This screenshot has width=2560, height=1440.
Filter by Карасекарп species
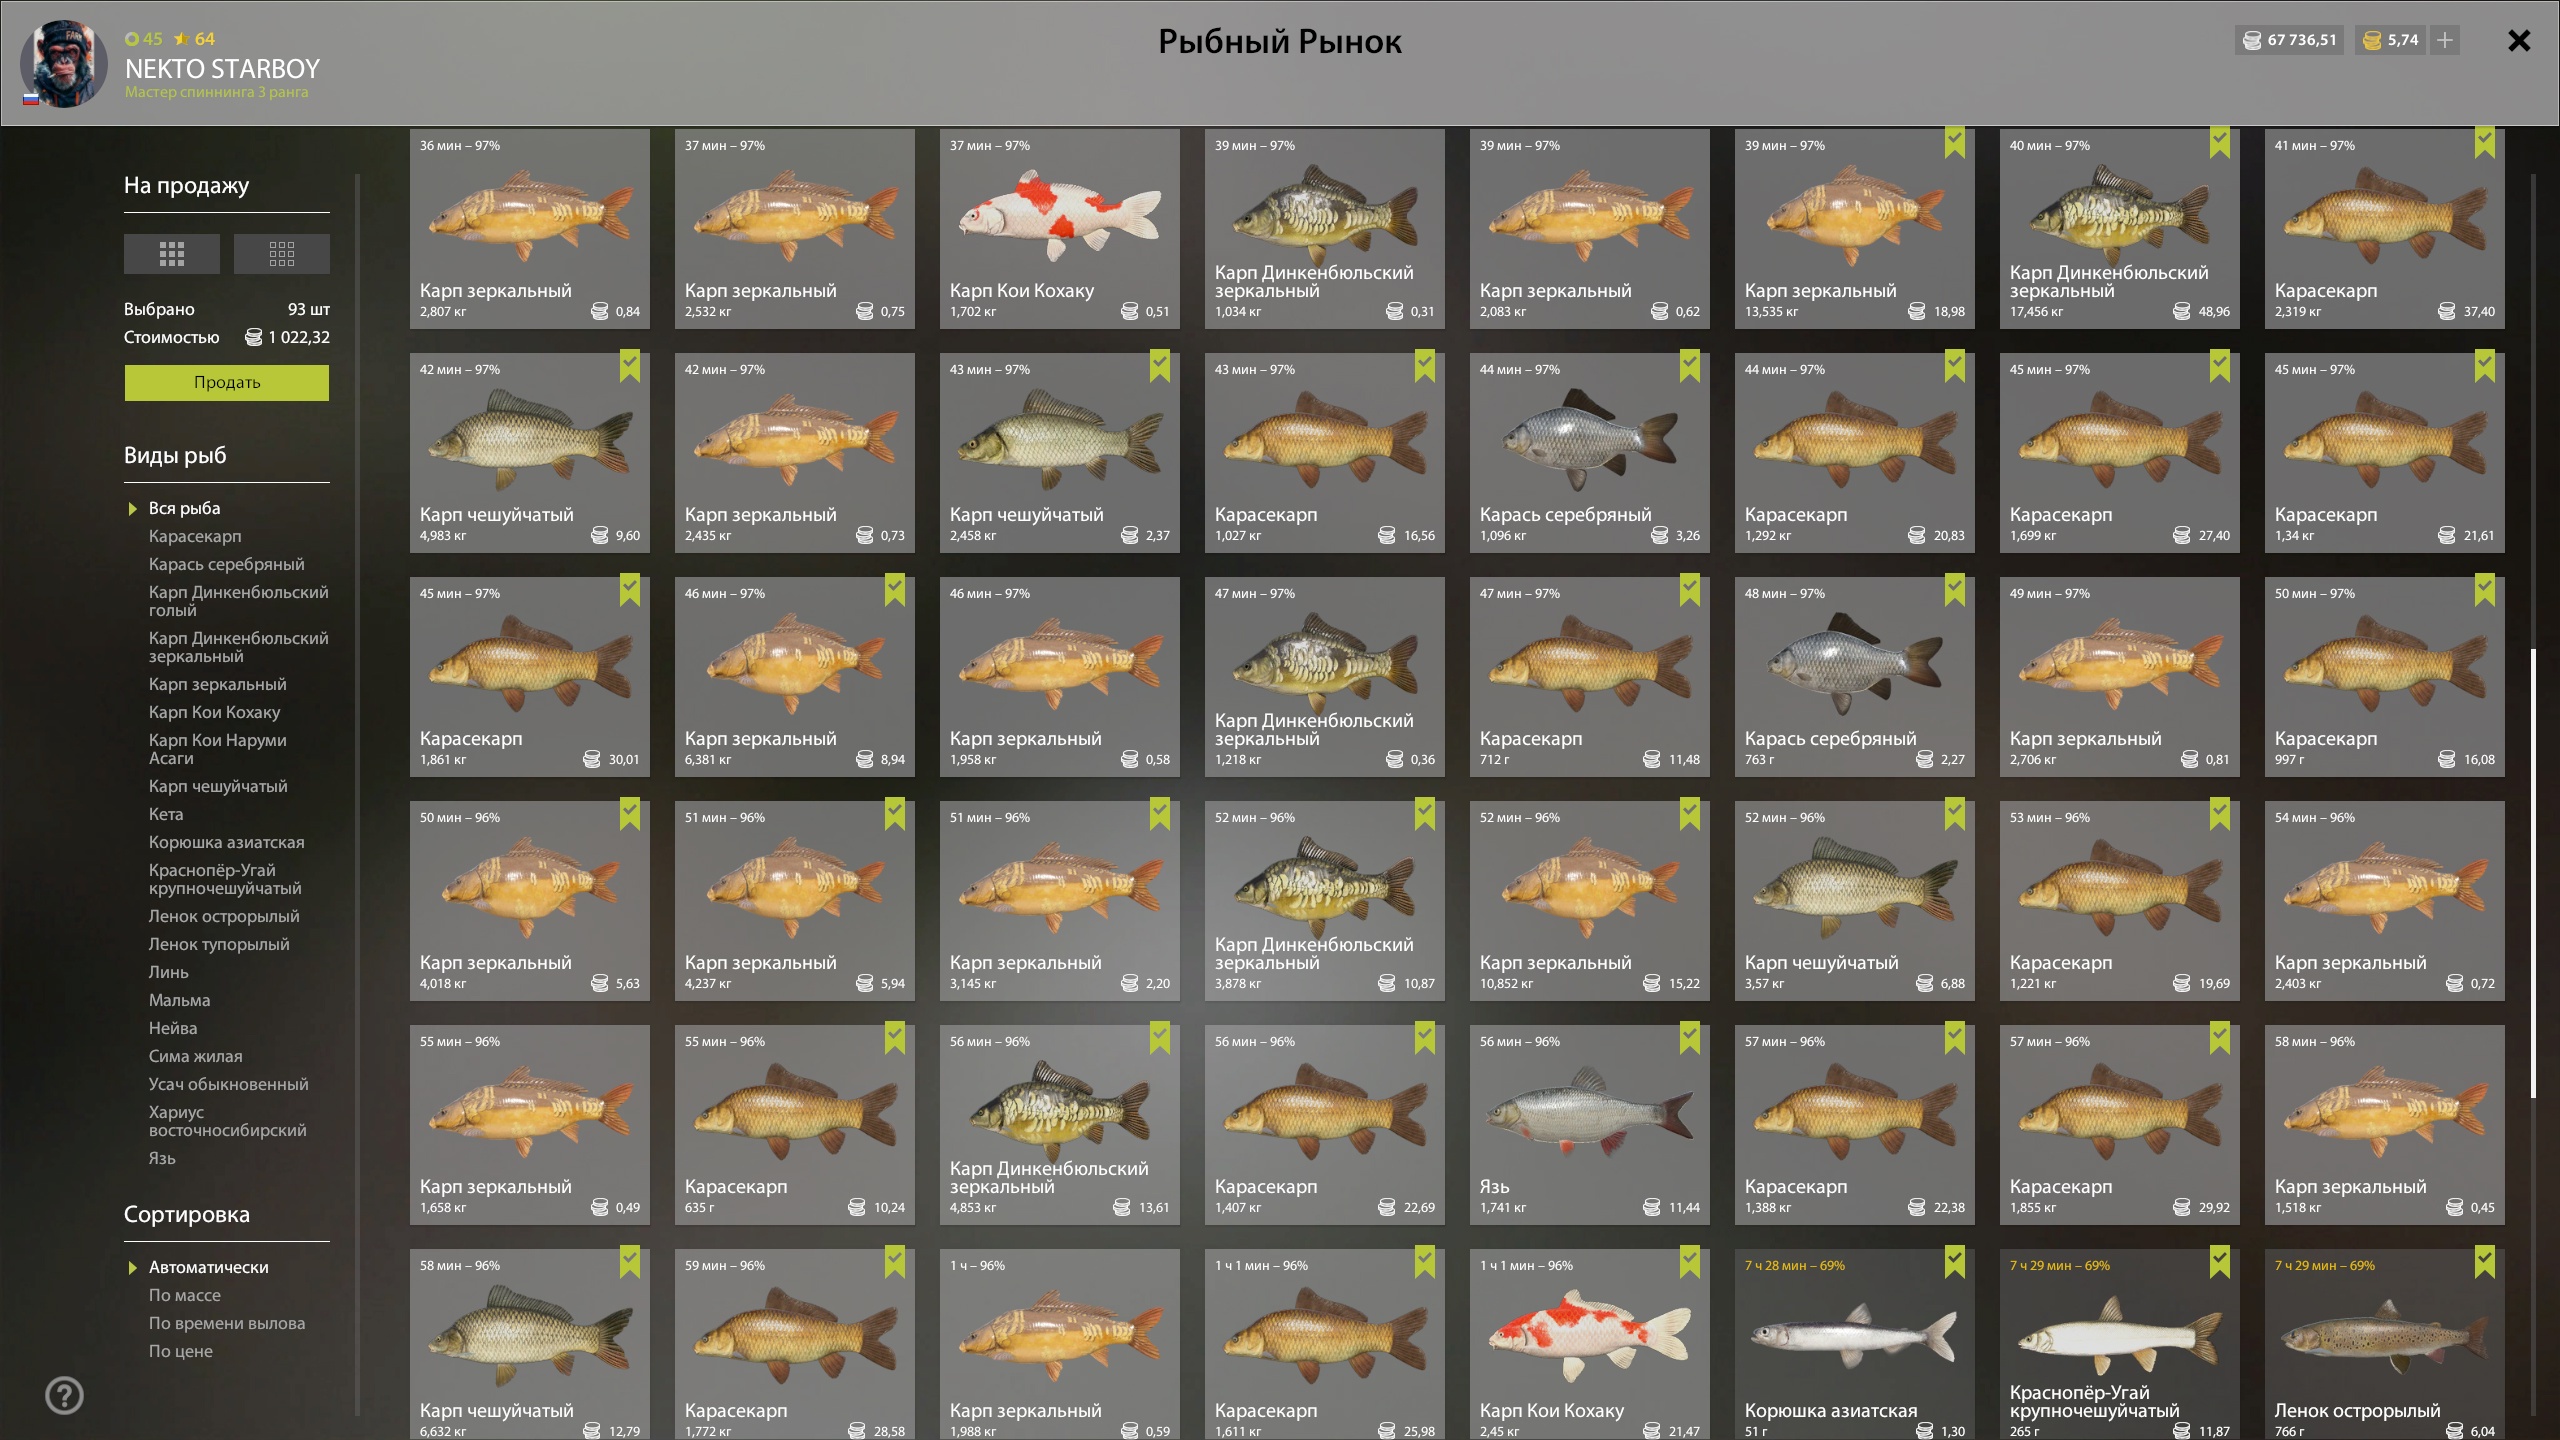click(x=195, y=536)
